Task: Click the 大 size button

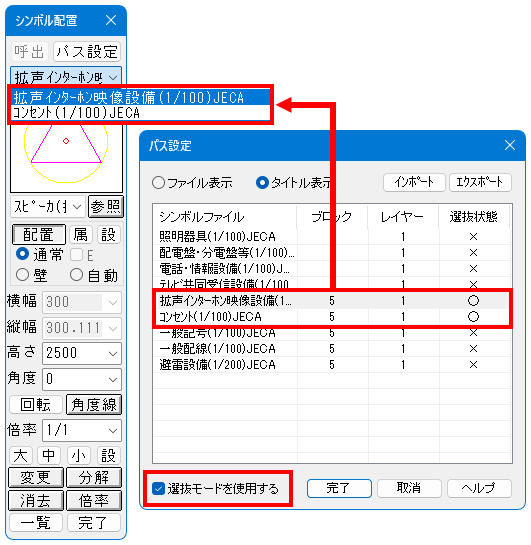Action: (21, 456)
